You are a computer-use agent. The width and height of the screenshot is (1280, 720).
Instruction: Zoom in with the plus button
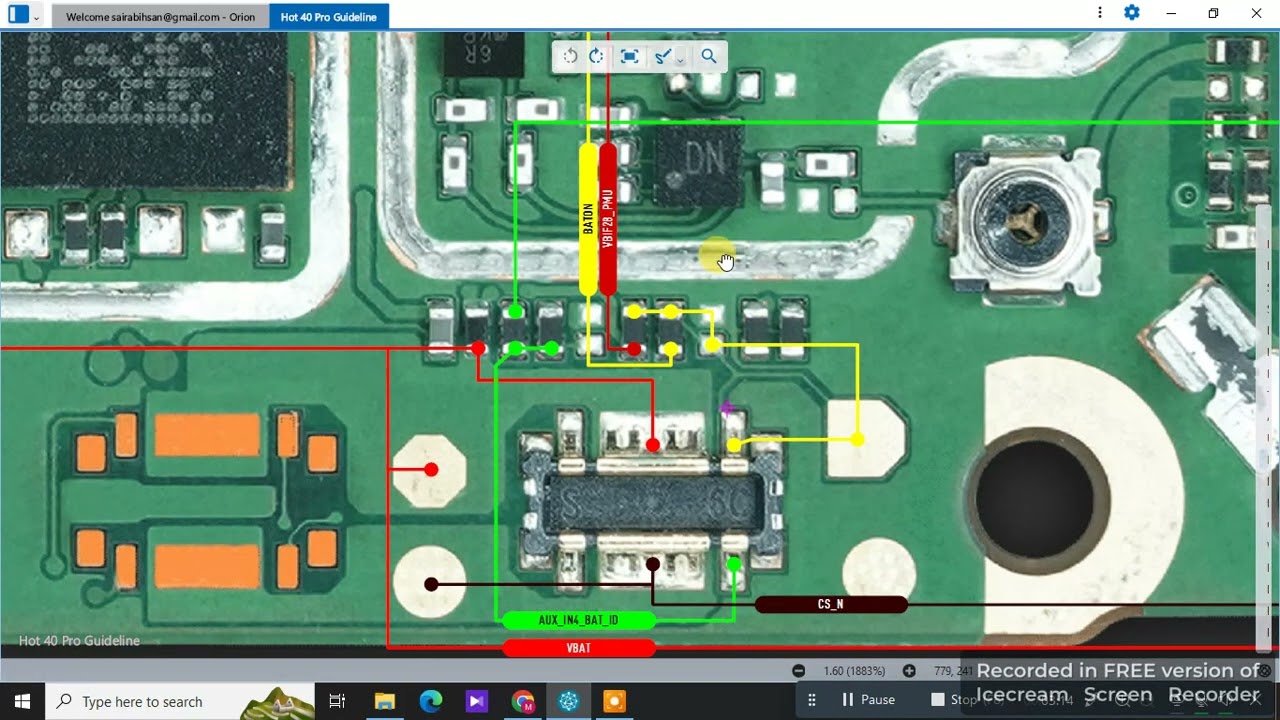click(909, 671)
